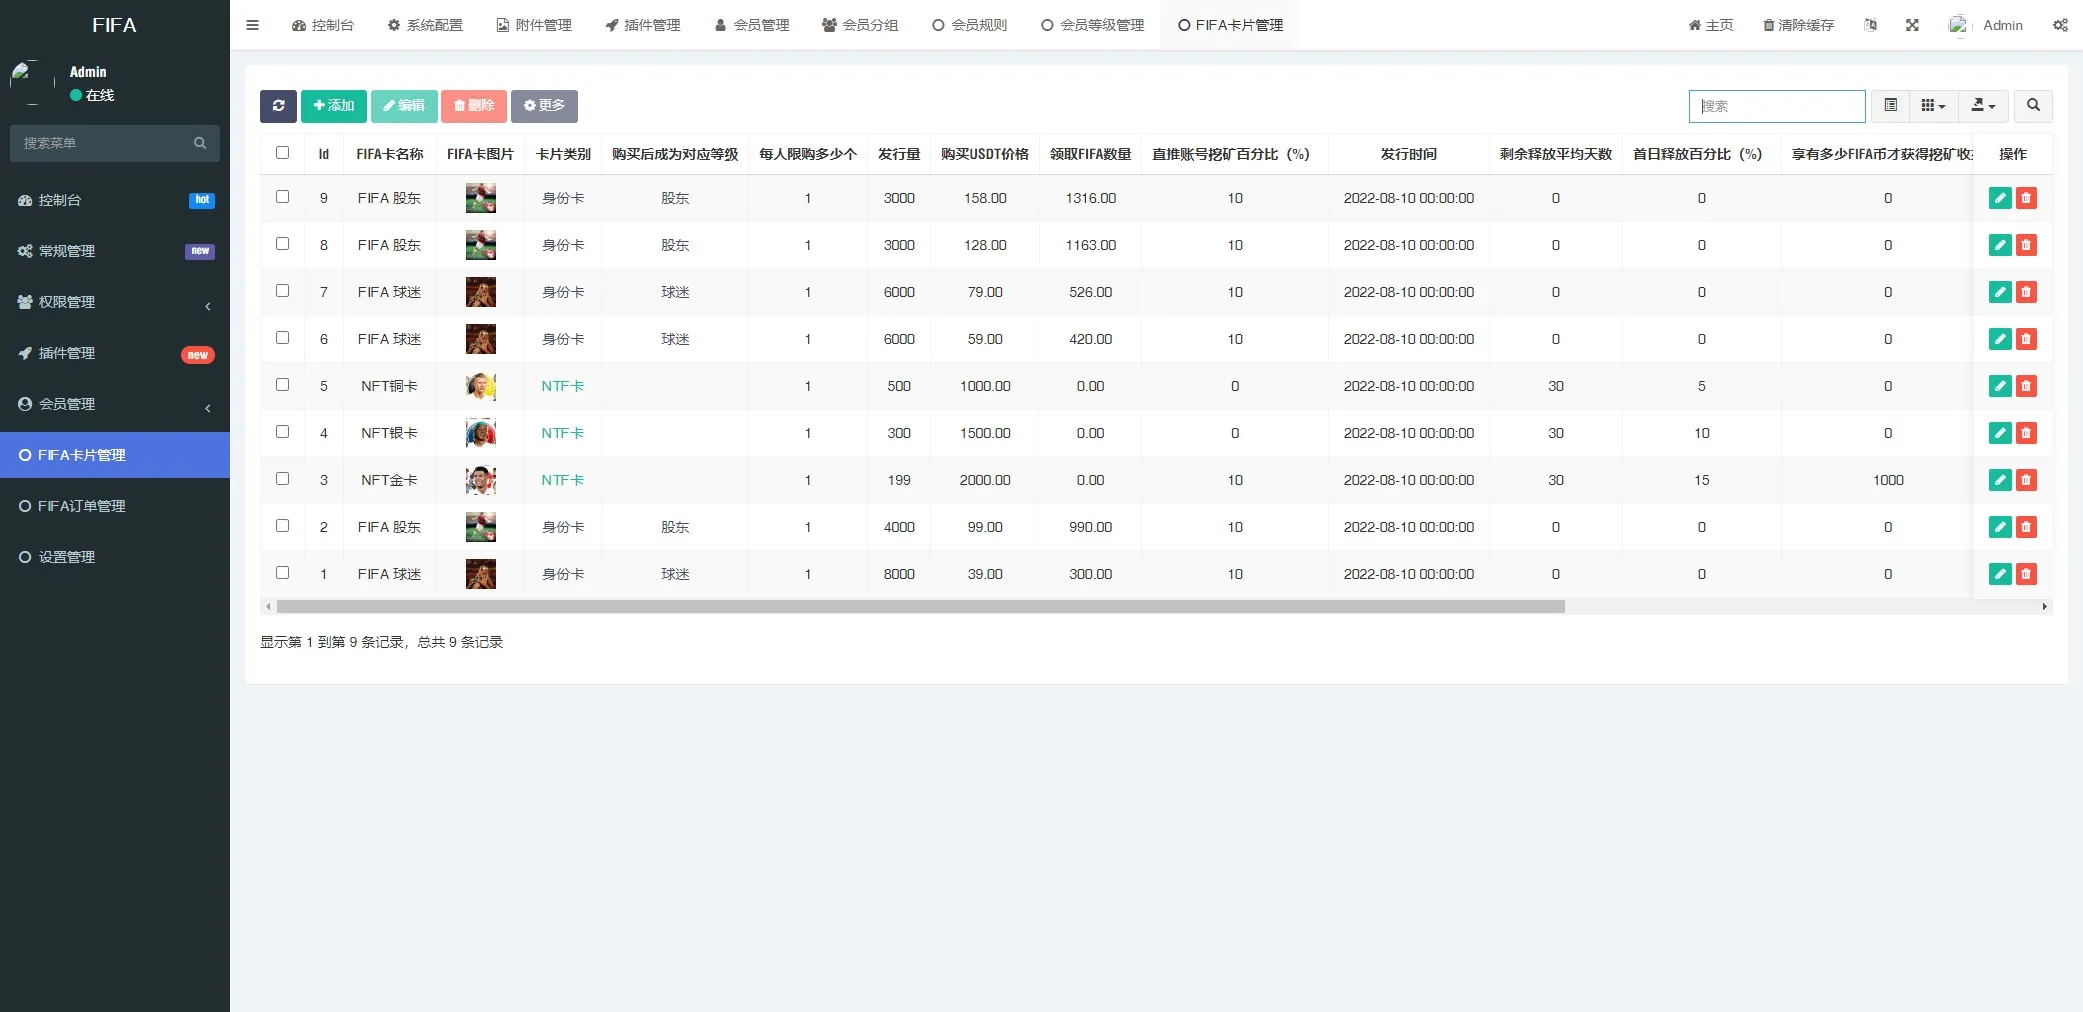Open 常规管理 in sidebar
2083x1012 pixels.
pyautogui.click(x=115, y=251)
